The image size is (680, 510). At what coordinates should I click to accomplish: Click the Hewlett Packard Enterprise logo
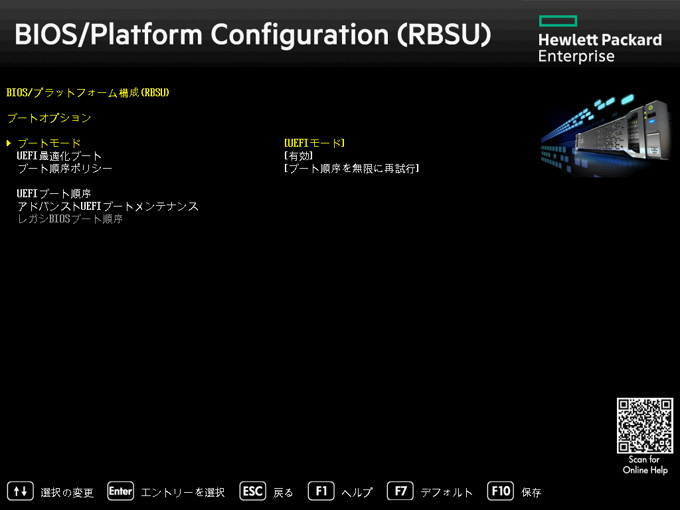pos(600,39)
